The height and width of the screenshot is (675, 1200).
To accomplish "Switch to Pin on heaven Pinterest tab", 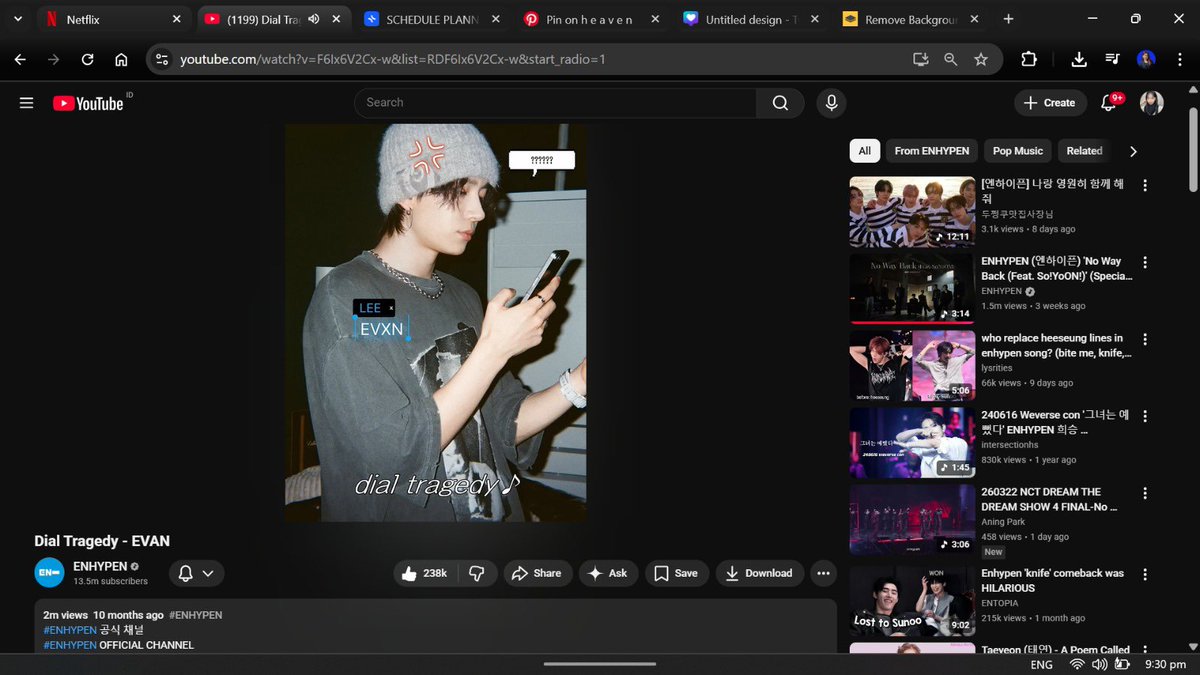I will (592, 19).
